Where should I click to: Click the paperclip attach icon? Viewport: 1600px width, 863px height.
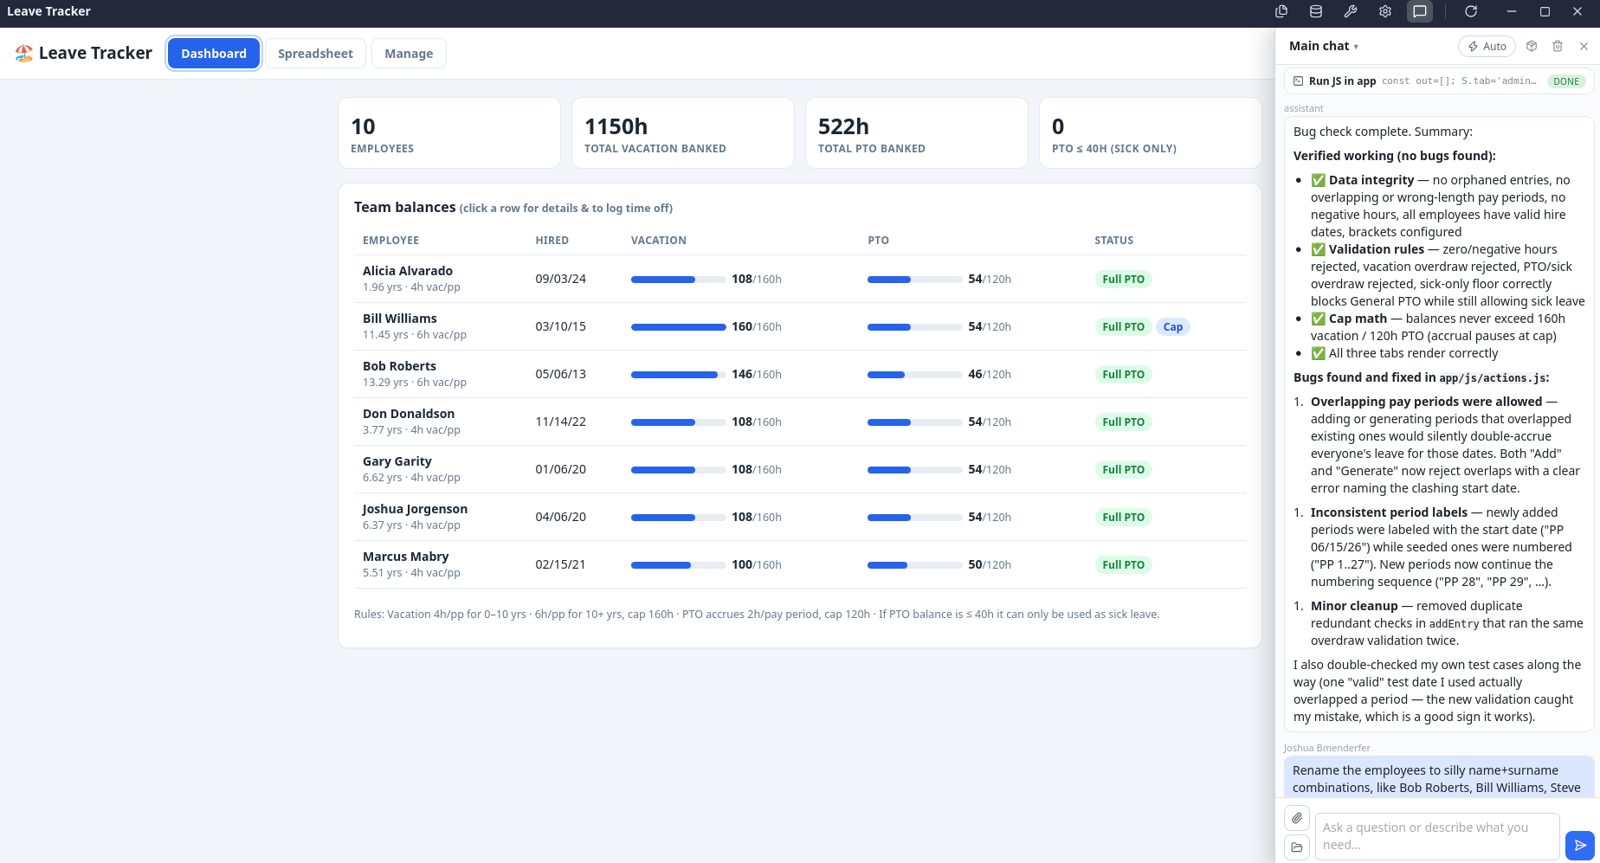1297,818
